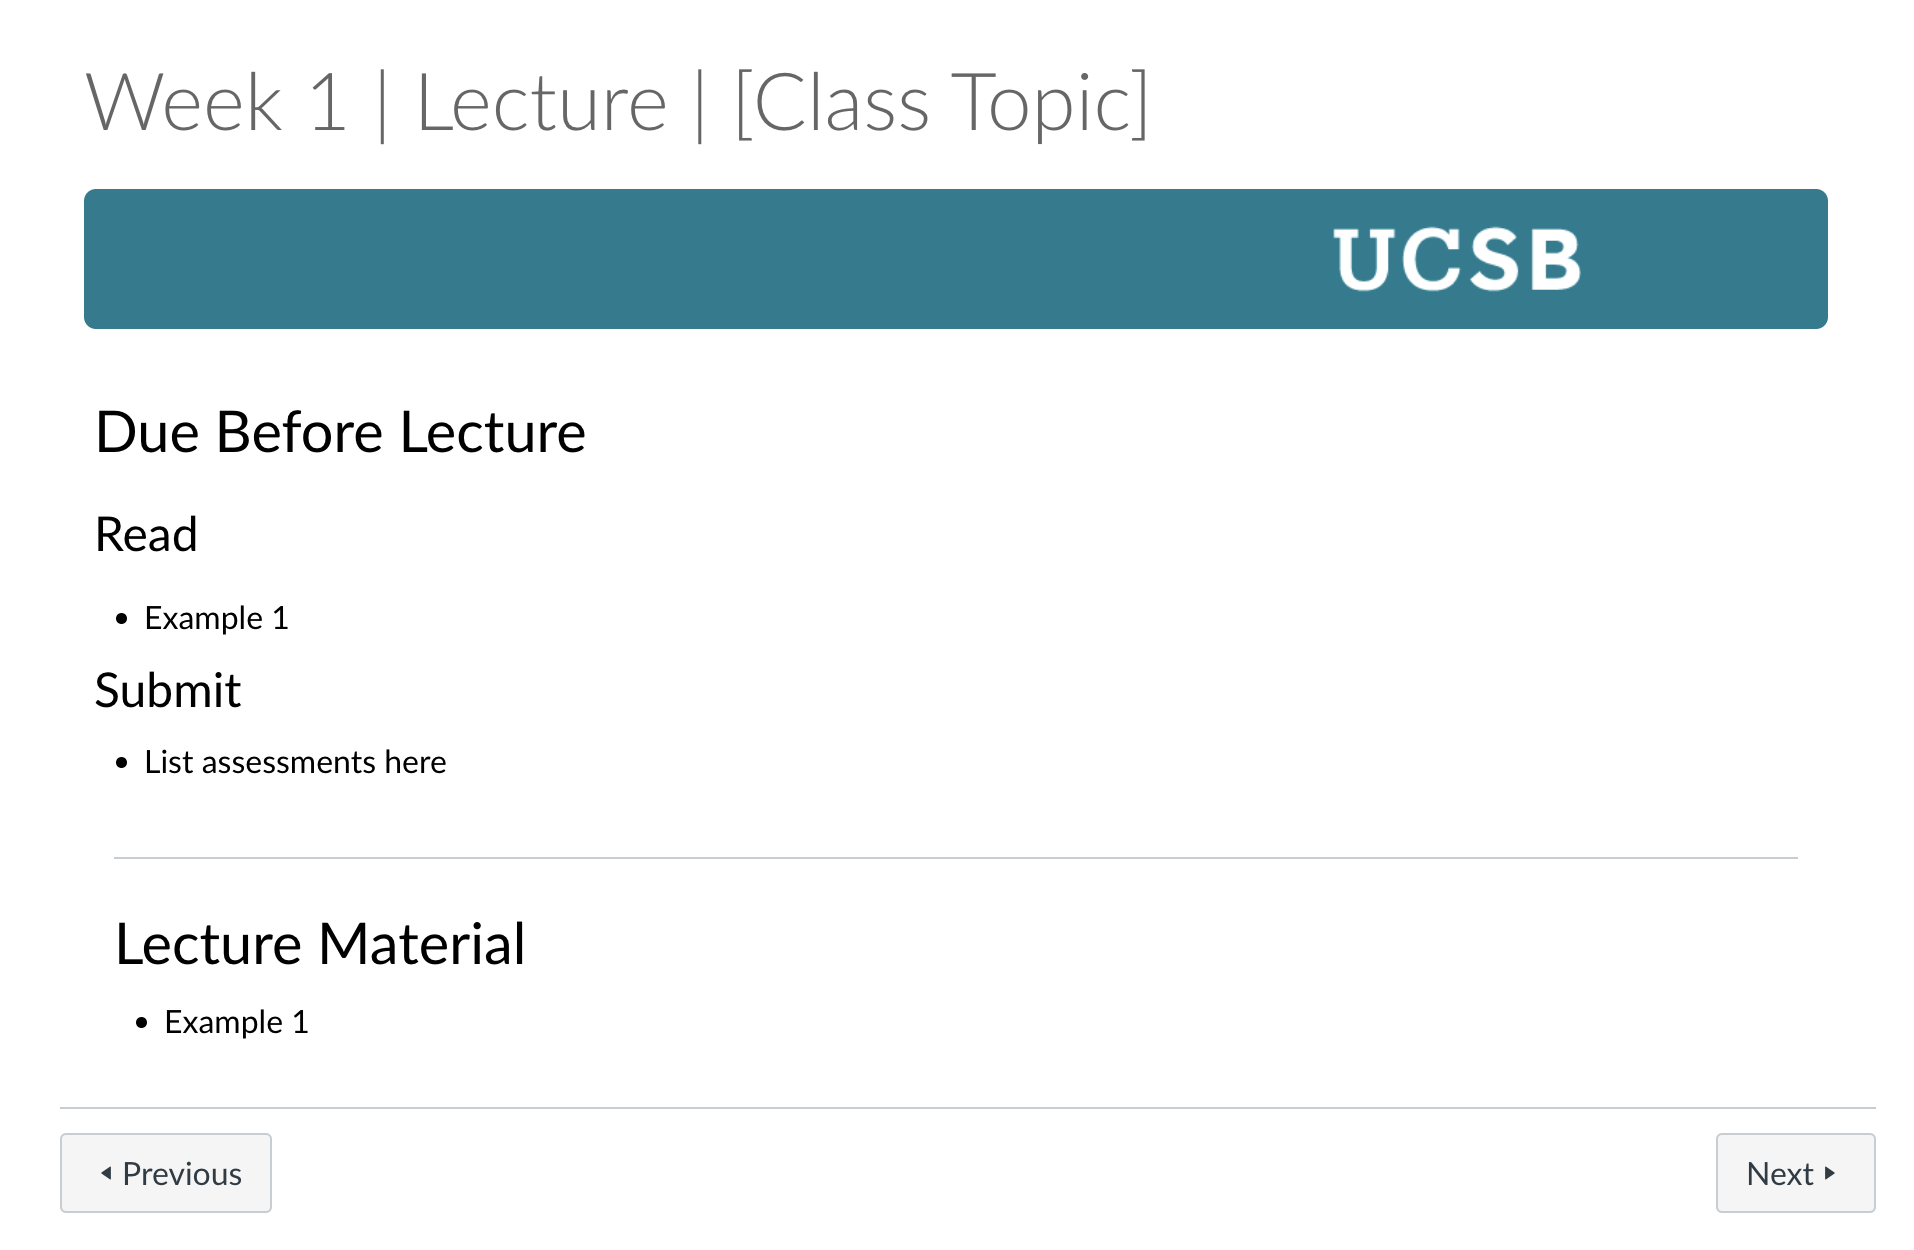The image size is (1914, 1250).
Task: Select Example 1 under Read
Action: click(216, 618)
